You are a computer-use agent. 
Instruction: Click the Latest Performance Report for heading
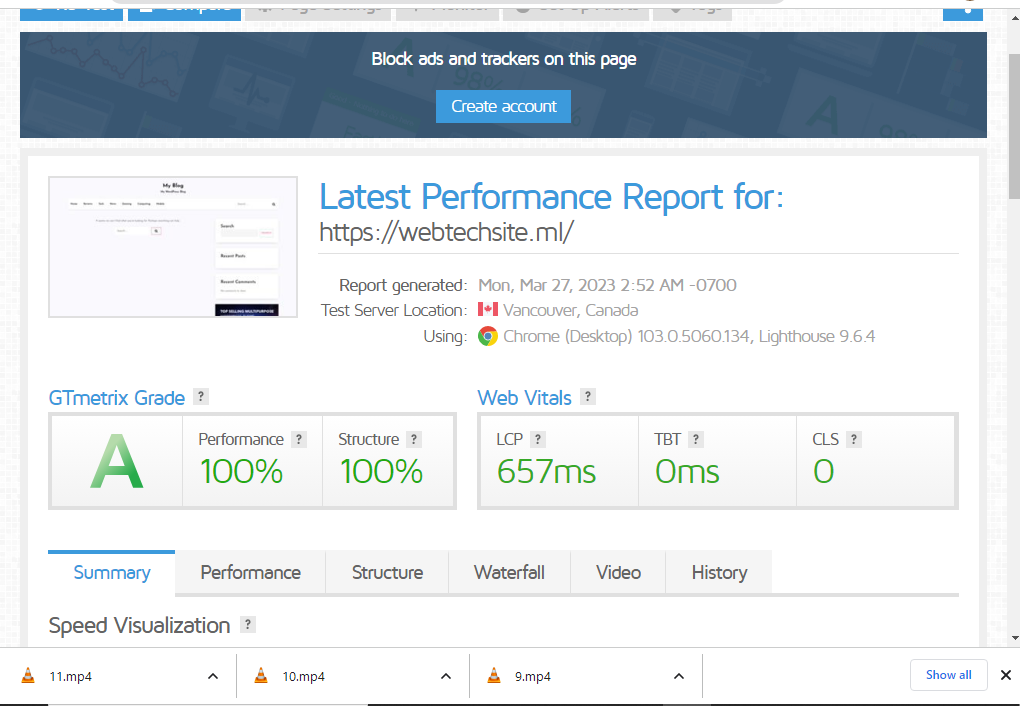click(552, 197)
